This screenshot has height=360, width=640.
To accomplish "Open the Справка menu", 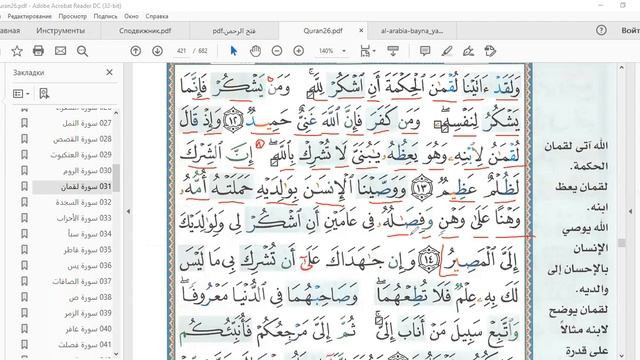I will (x=157, y=16).
